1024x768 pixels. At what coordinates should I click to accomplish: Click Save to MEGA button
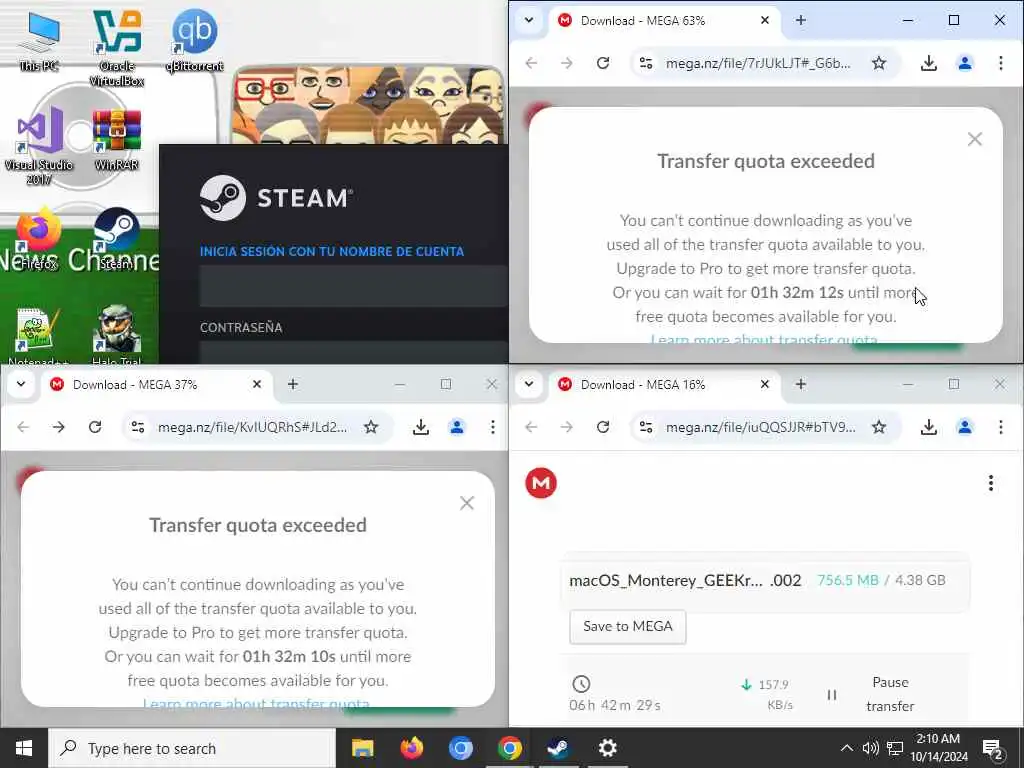click(628, 626)
